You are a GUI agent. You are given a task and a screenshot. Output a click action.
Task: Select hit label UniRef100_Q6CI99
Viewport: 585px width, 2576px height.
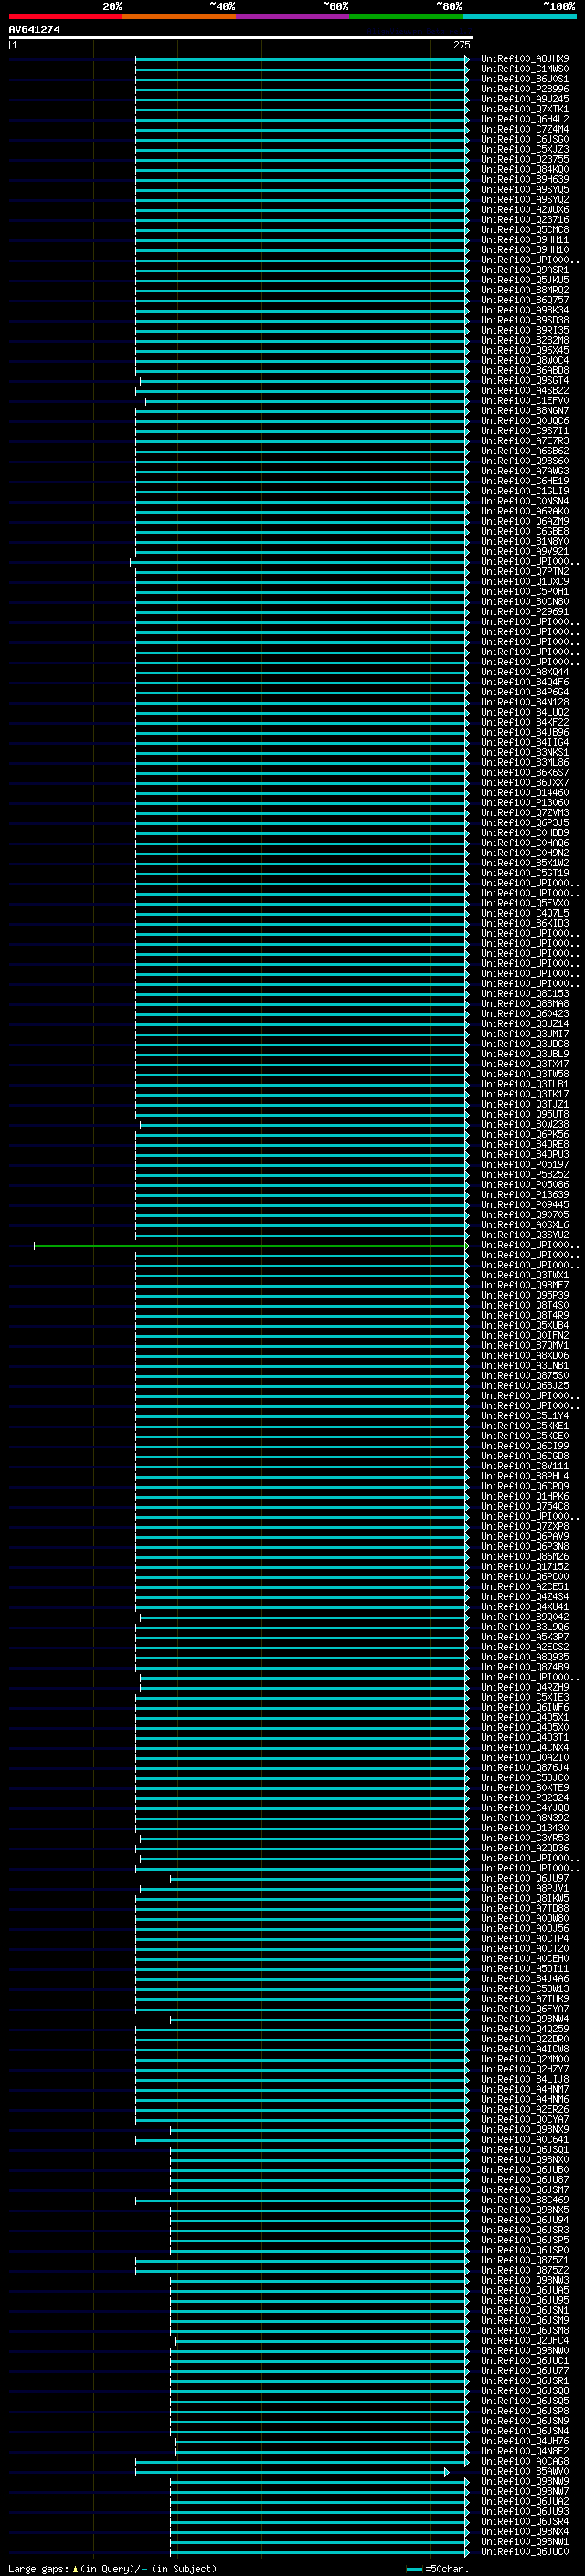[525, 1446]
